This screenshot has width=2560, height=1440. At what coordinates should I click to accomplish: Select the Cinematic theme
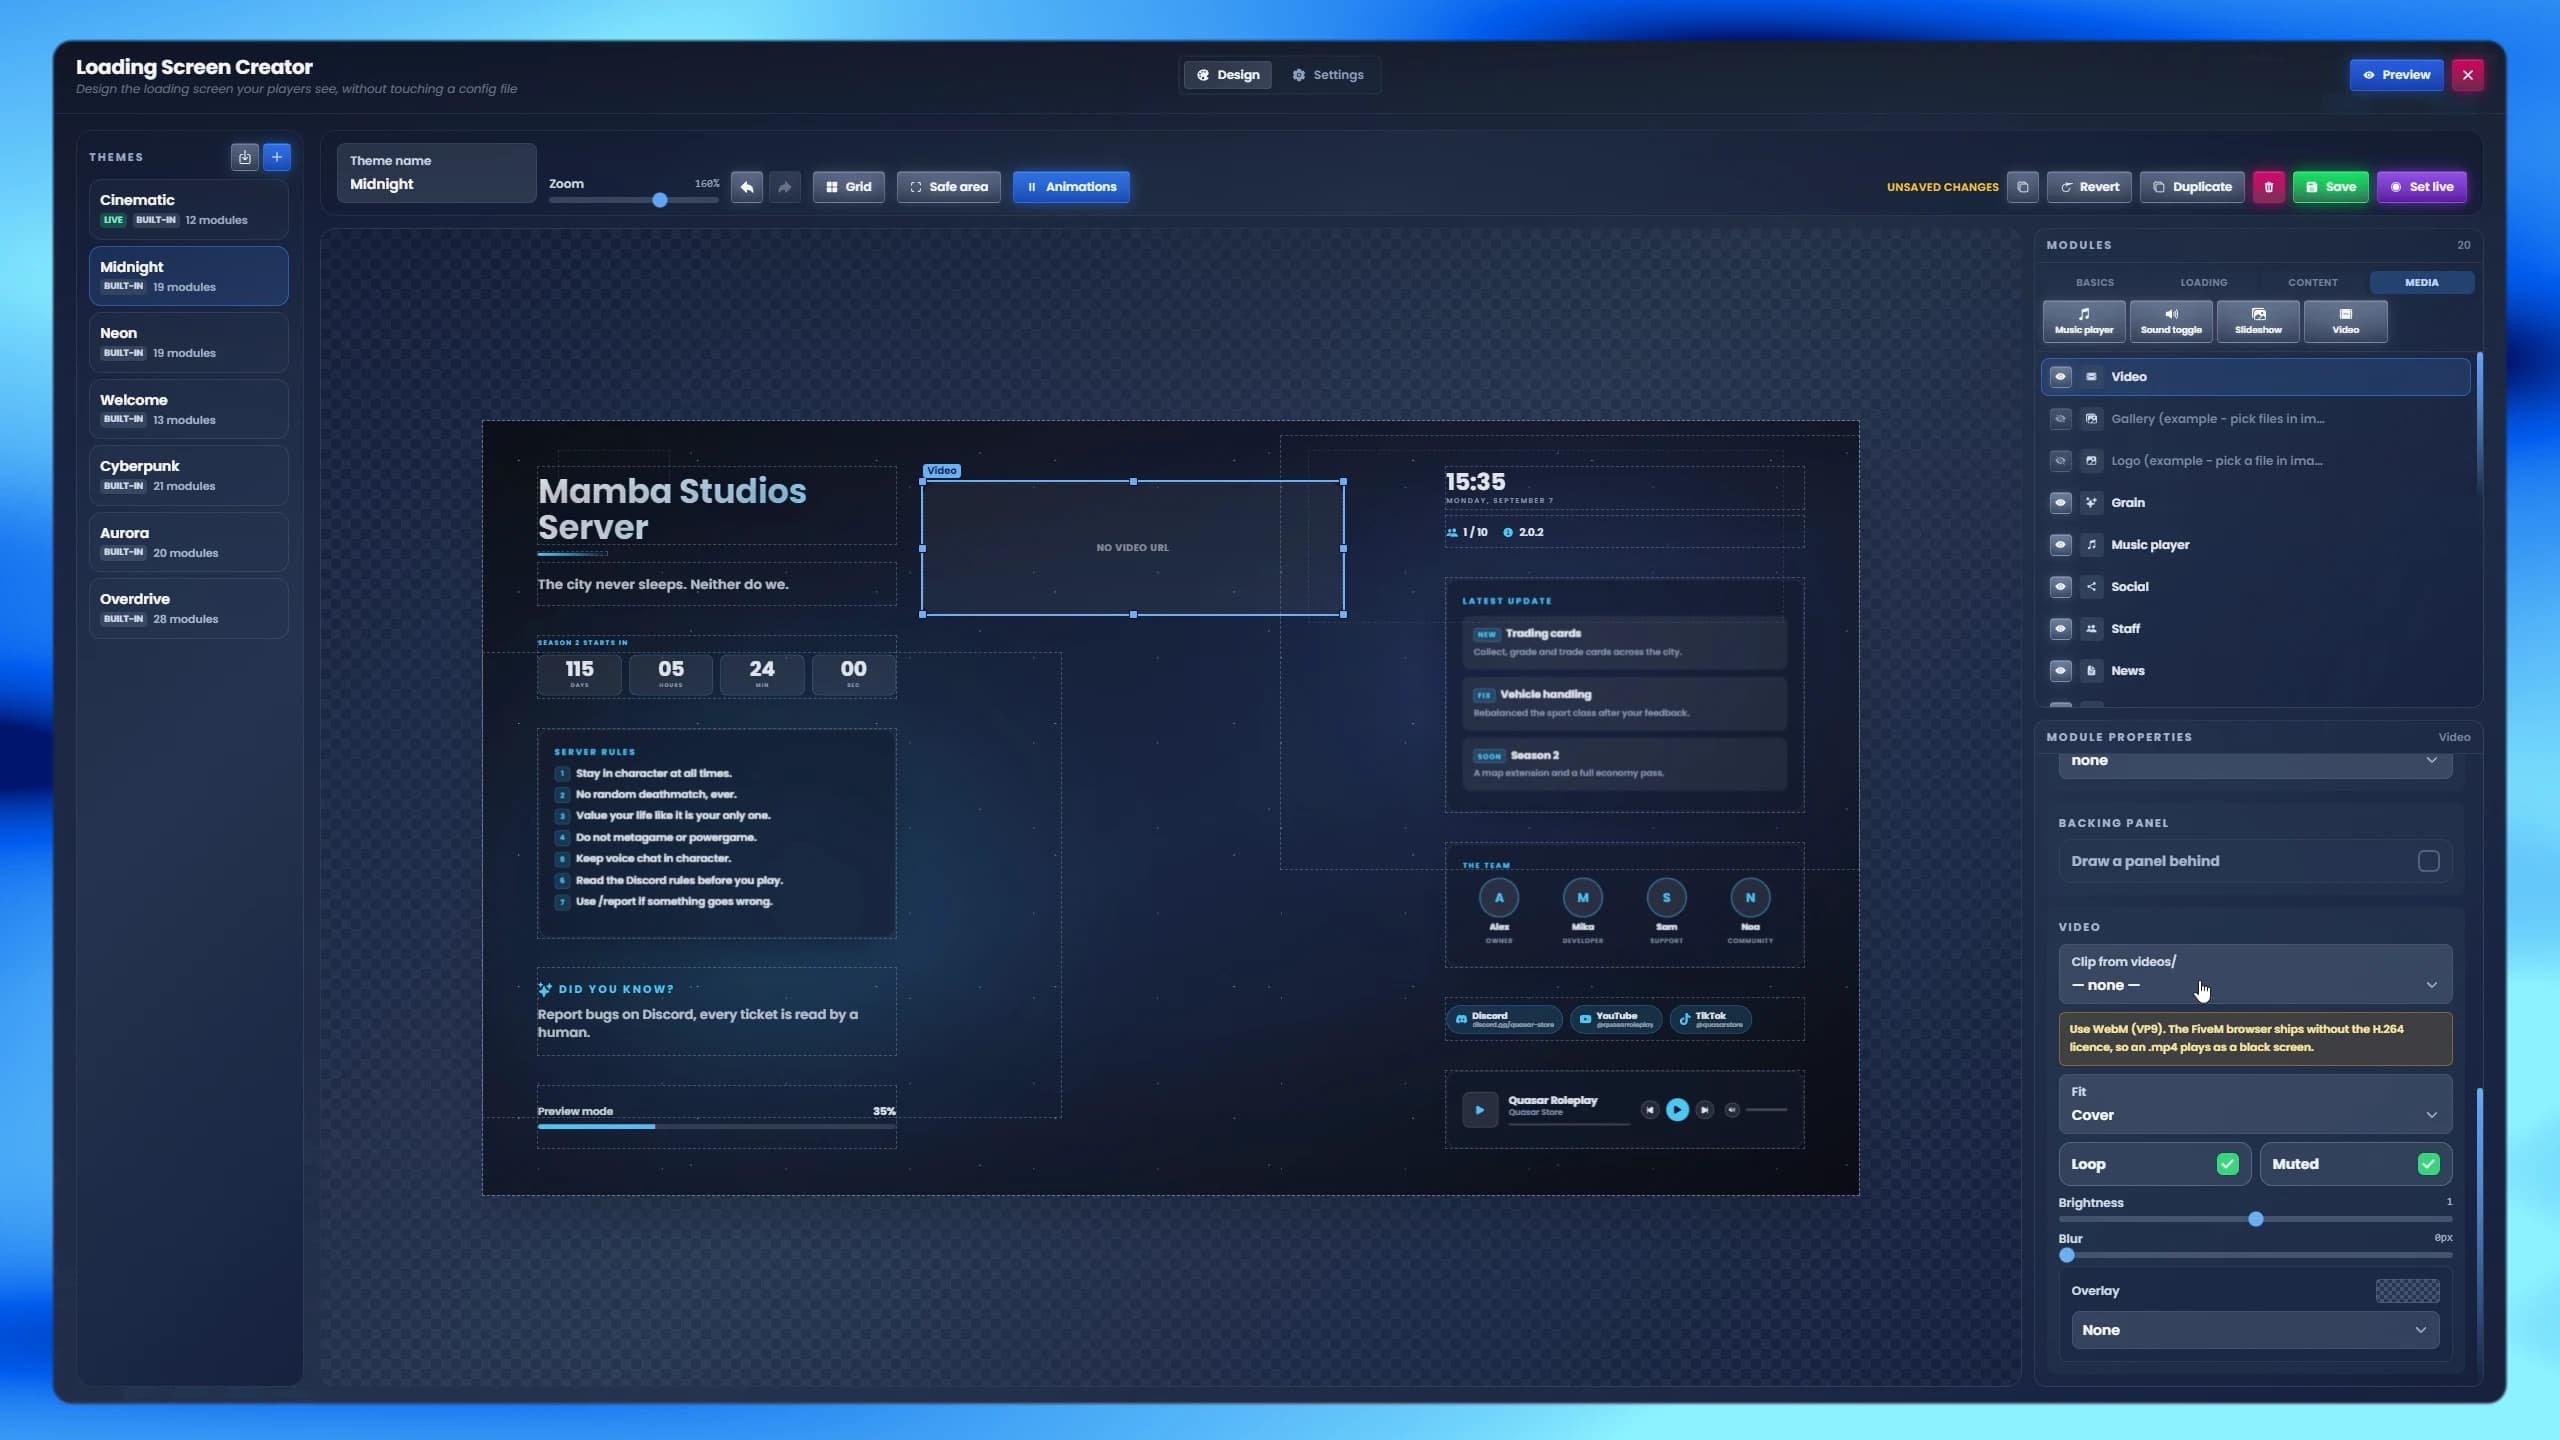[x=188, y=209]
